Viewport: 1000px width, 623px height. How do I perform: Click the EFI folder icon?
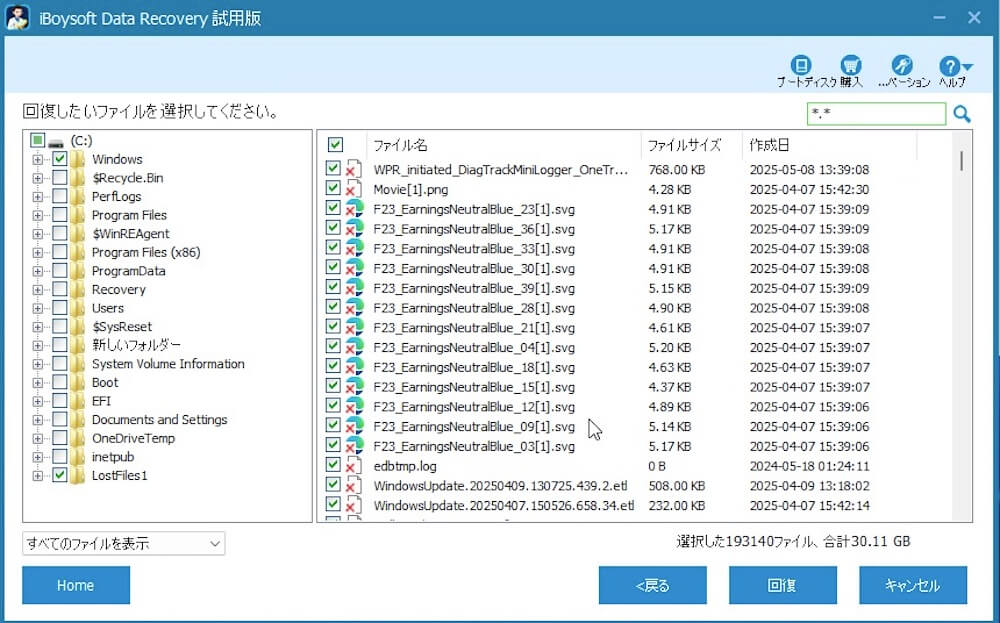click(x=77, y=401)
